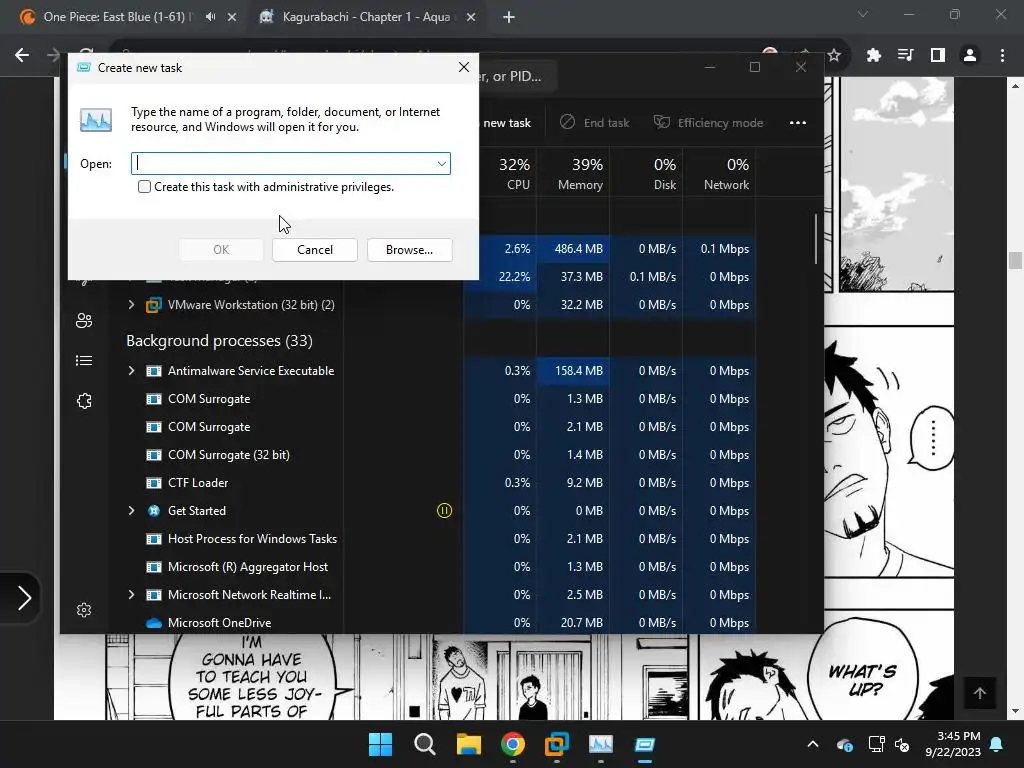Select Microsoft (R) Aggregator Host process
This screenshot has height=768, width=1024.
click(248, 567)
